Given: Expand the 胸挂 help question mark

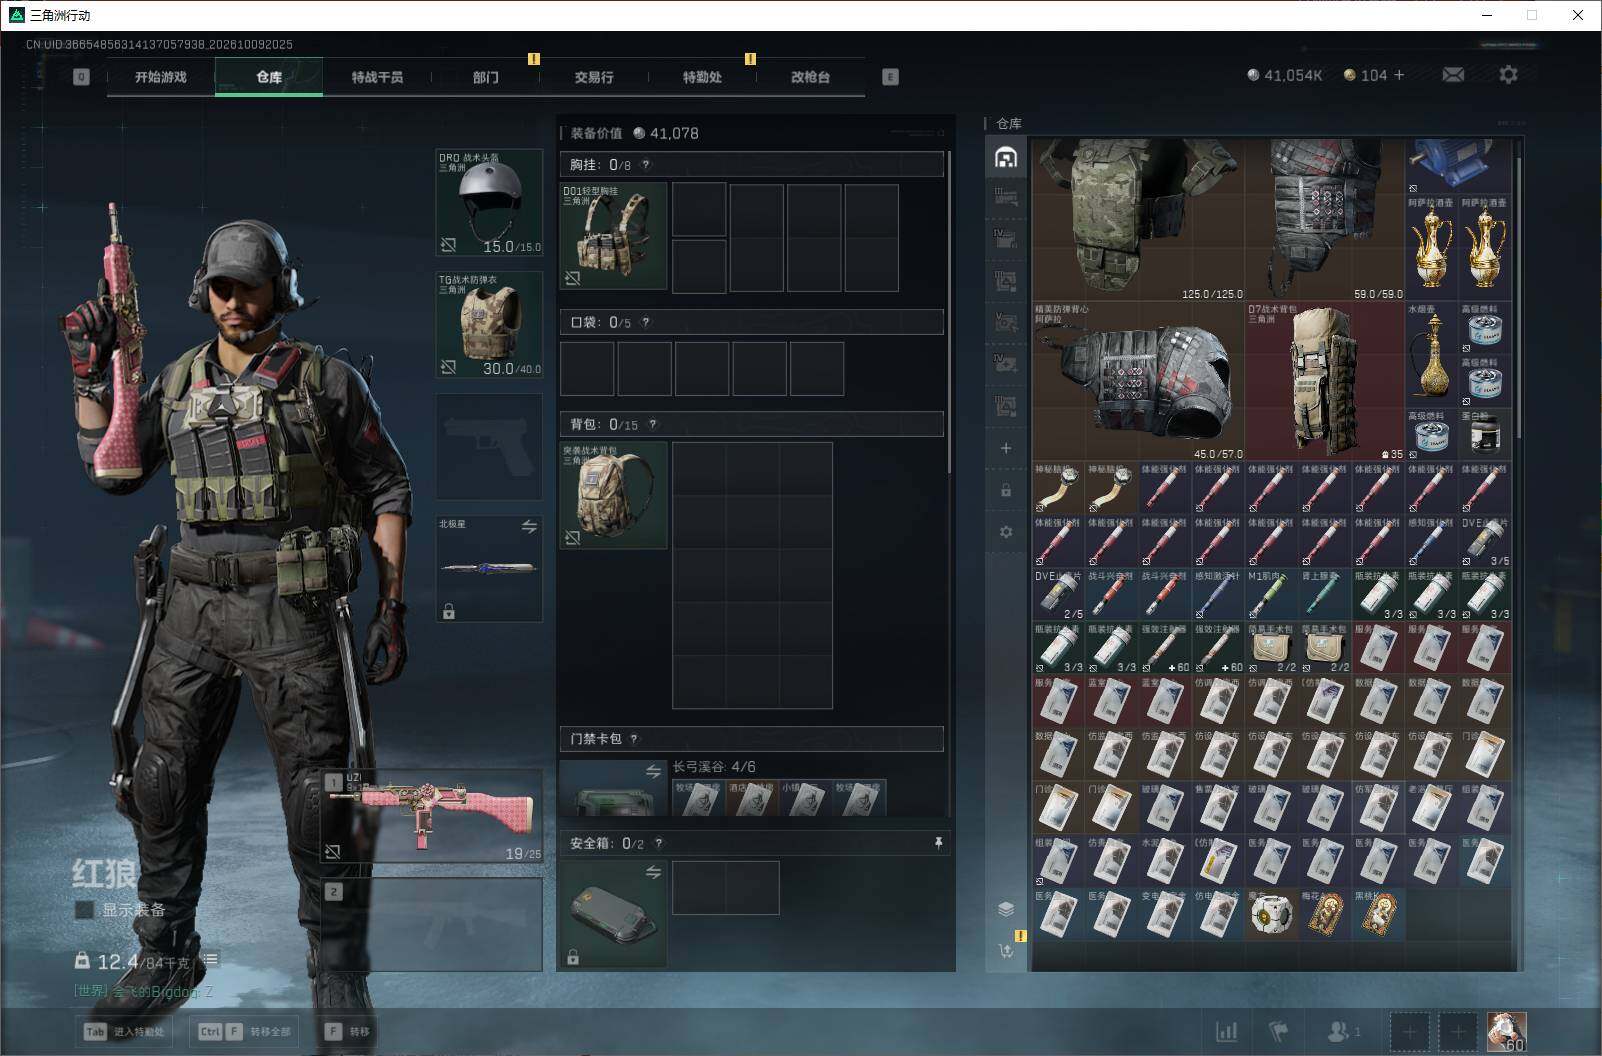Looking at the screenshot, I should [645, 165].
